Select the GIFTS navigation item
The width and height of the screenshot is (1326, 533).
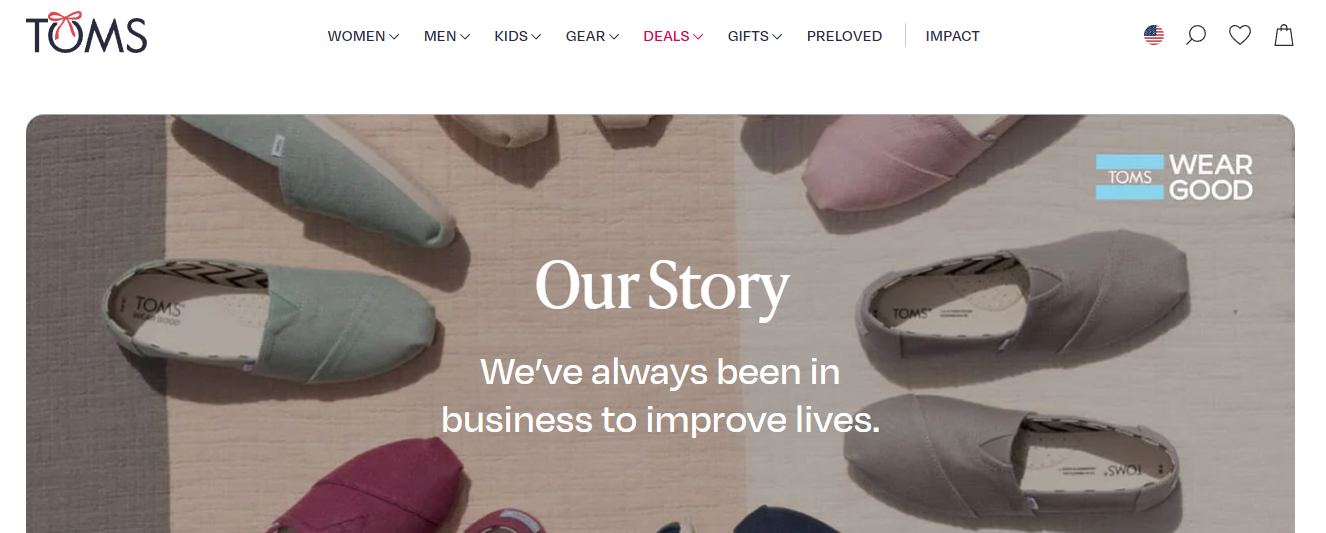tap(748, 36)
